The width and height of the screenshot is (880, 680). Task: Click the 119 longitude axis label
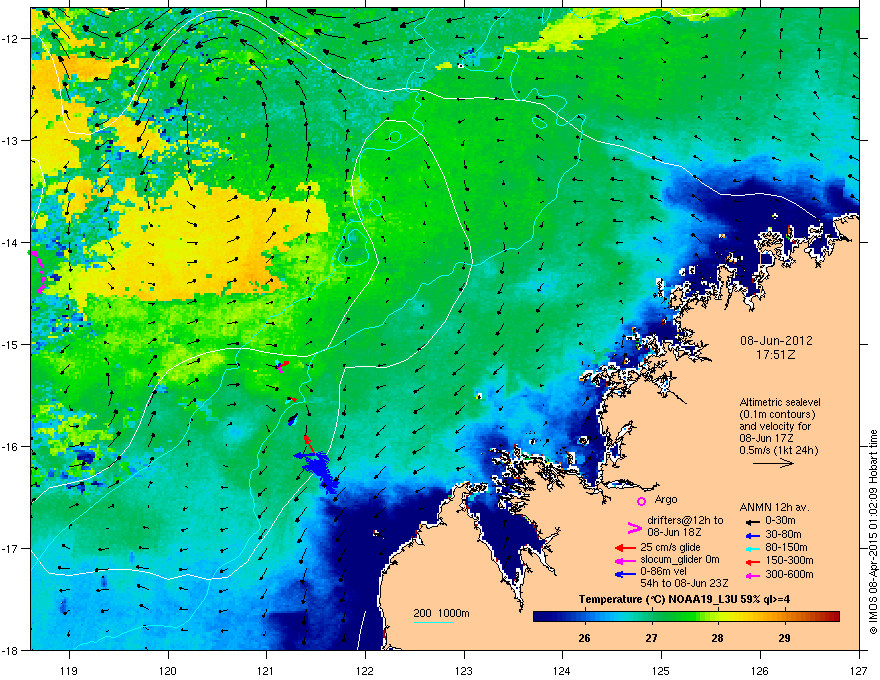[70, 670]
